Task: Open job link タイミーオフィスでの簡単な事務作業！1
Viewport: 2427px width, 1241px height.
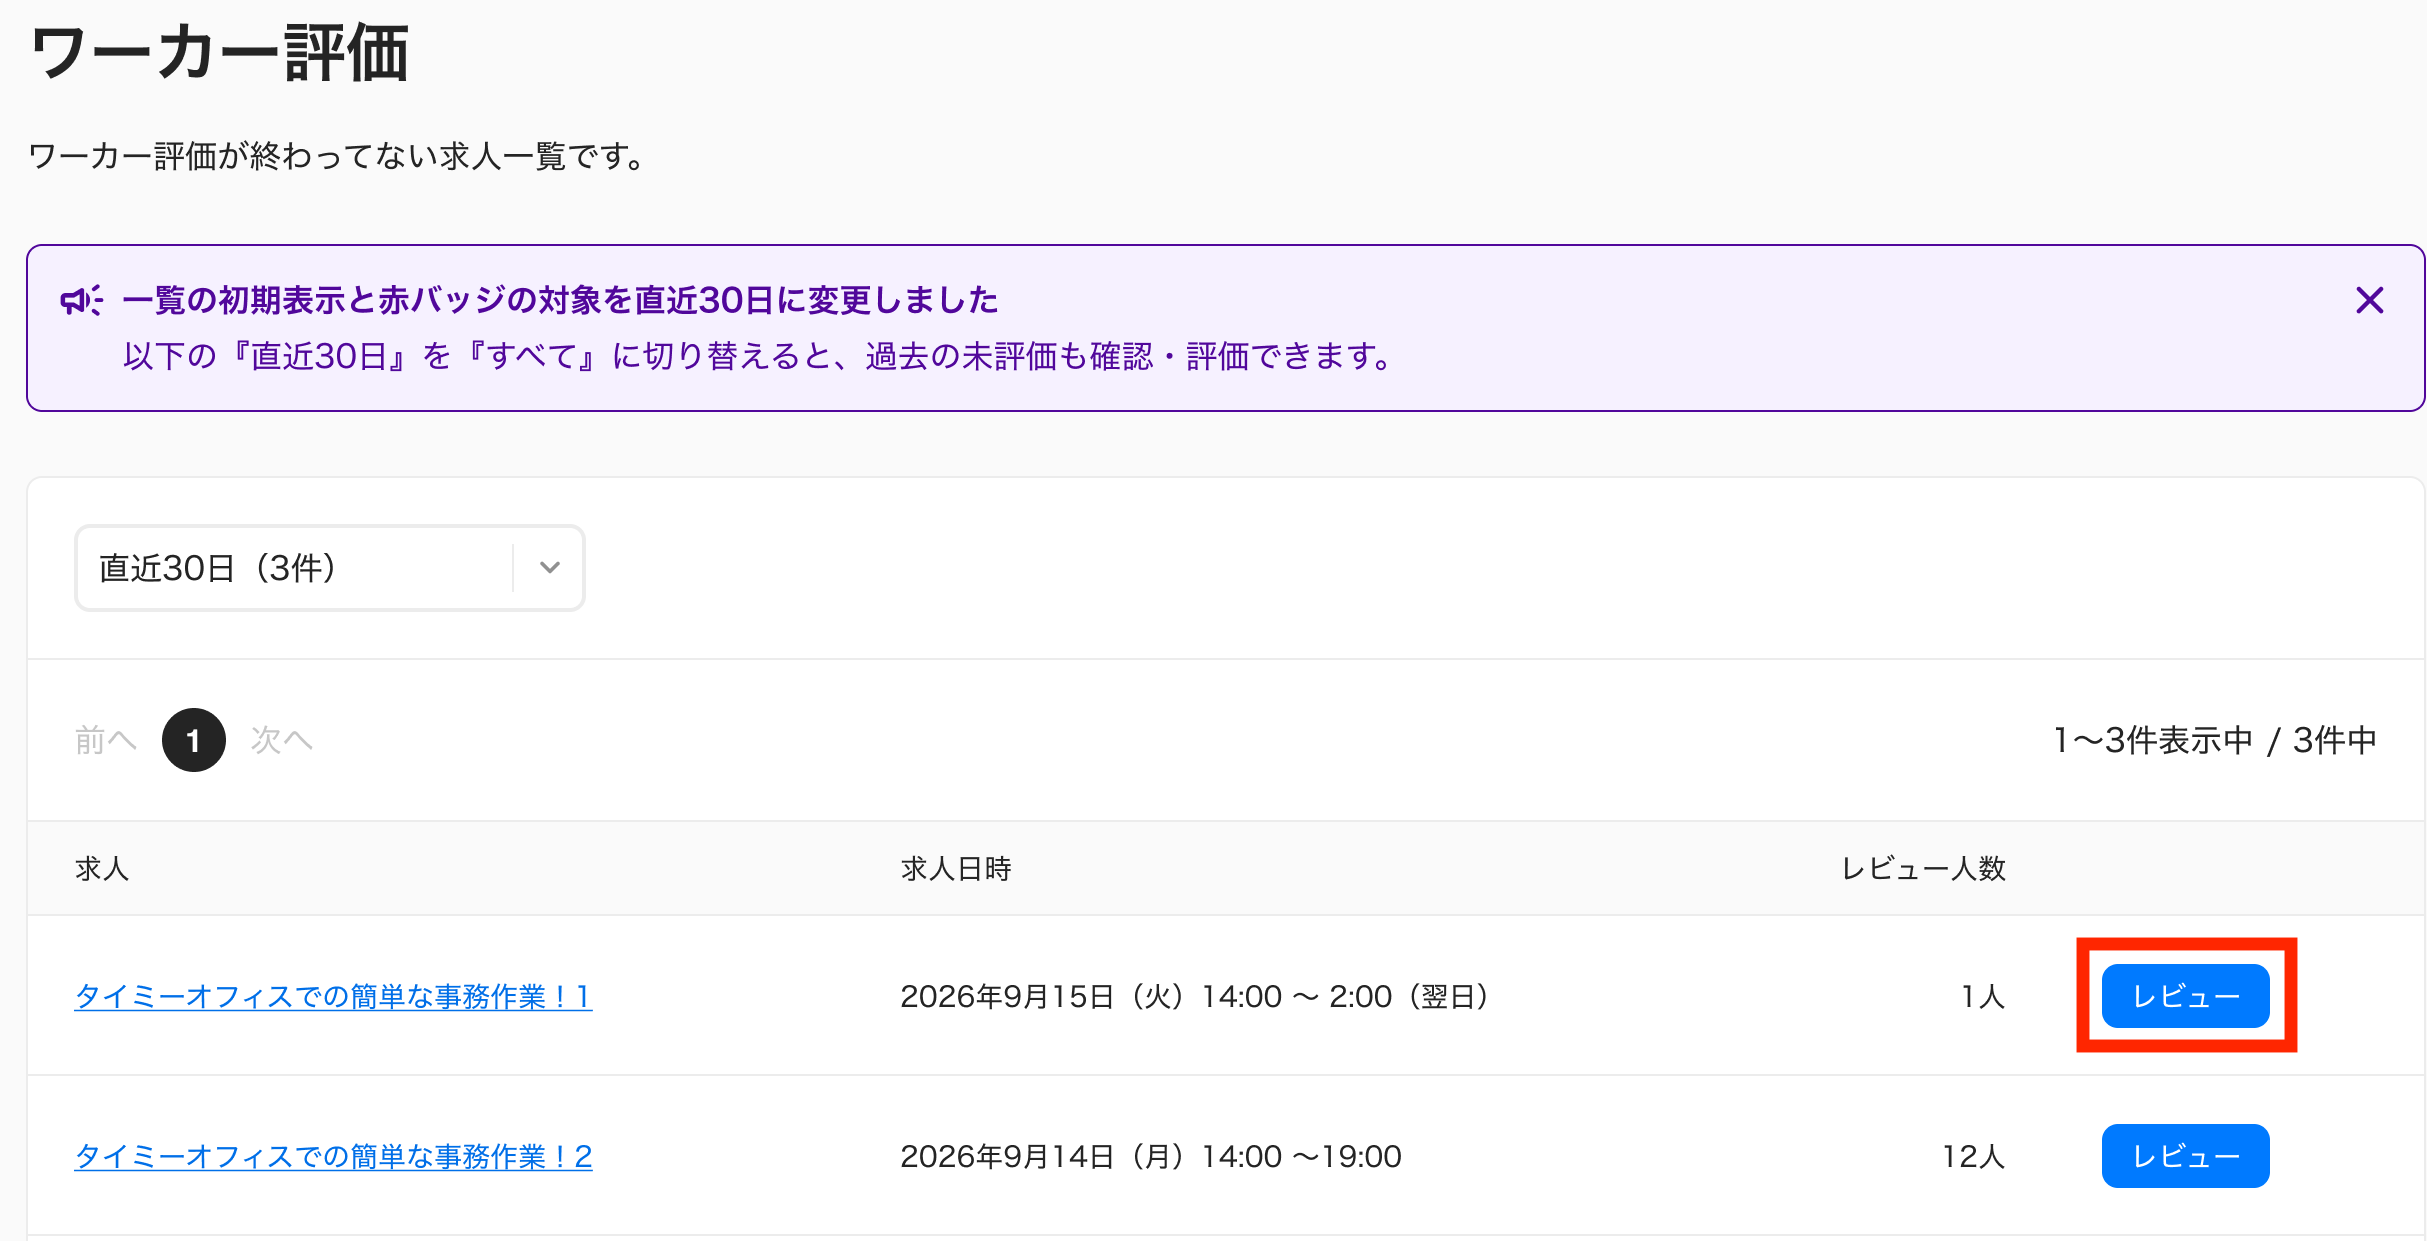Action: coord(333,996)
